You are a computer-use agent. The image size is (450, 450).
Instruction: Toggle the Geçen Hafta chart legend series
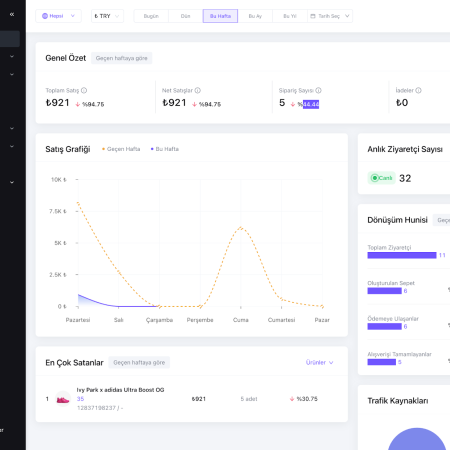(121, 149)
